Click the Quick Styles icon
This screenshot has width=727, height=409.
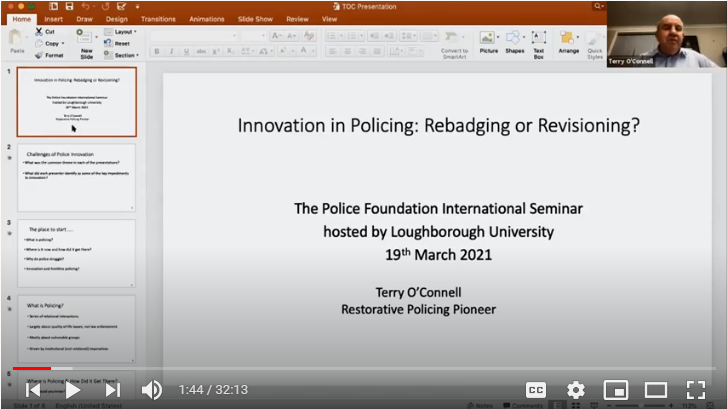pos(593,38)
